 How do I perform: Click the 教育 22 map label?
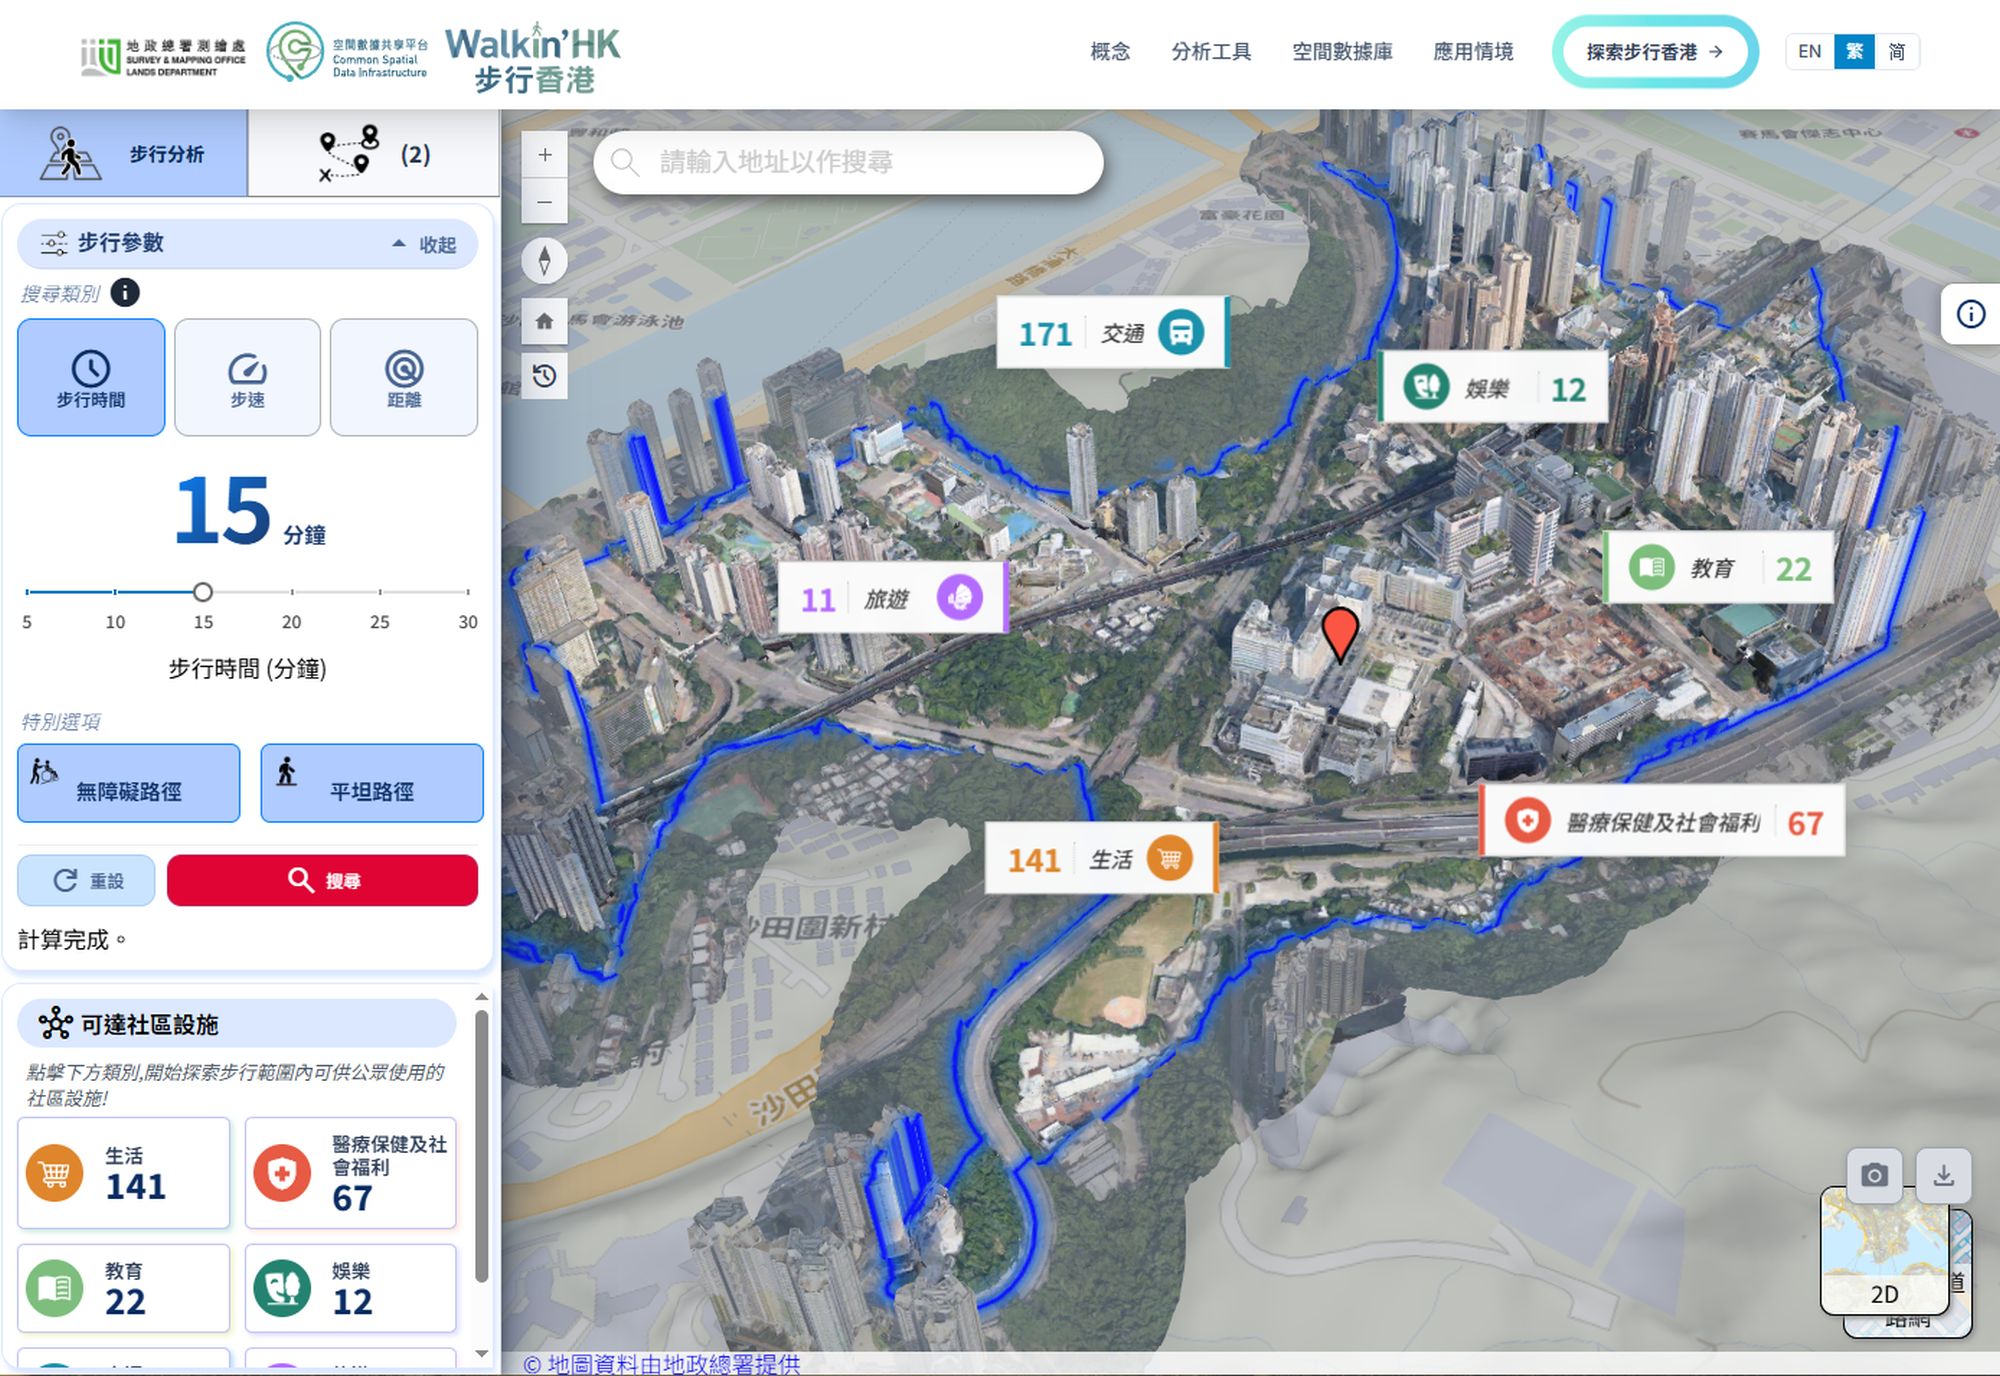click(1718, 567)
